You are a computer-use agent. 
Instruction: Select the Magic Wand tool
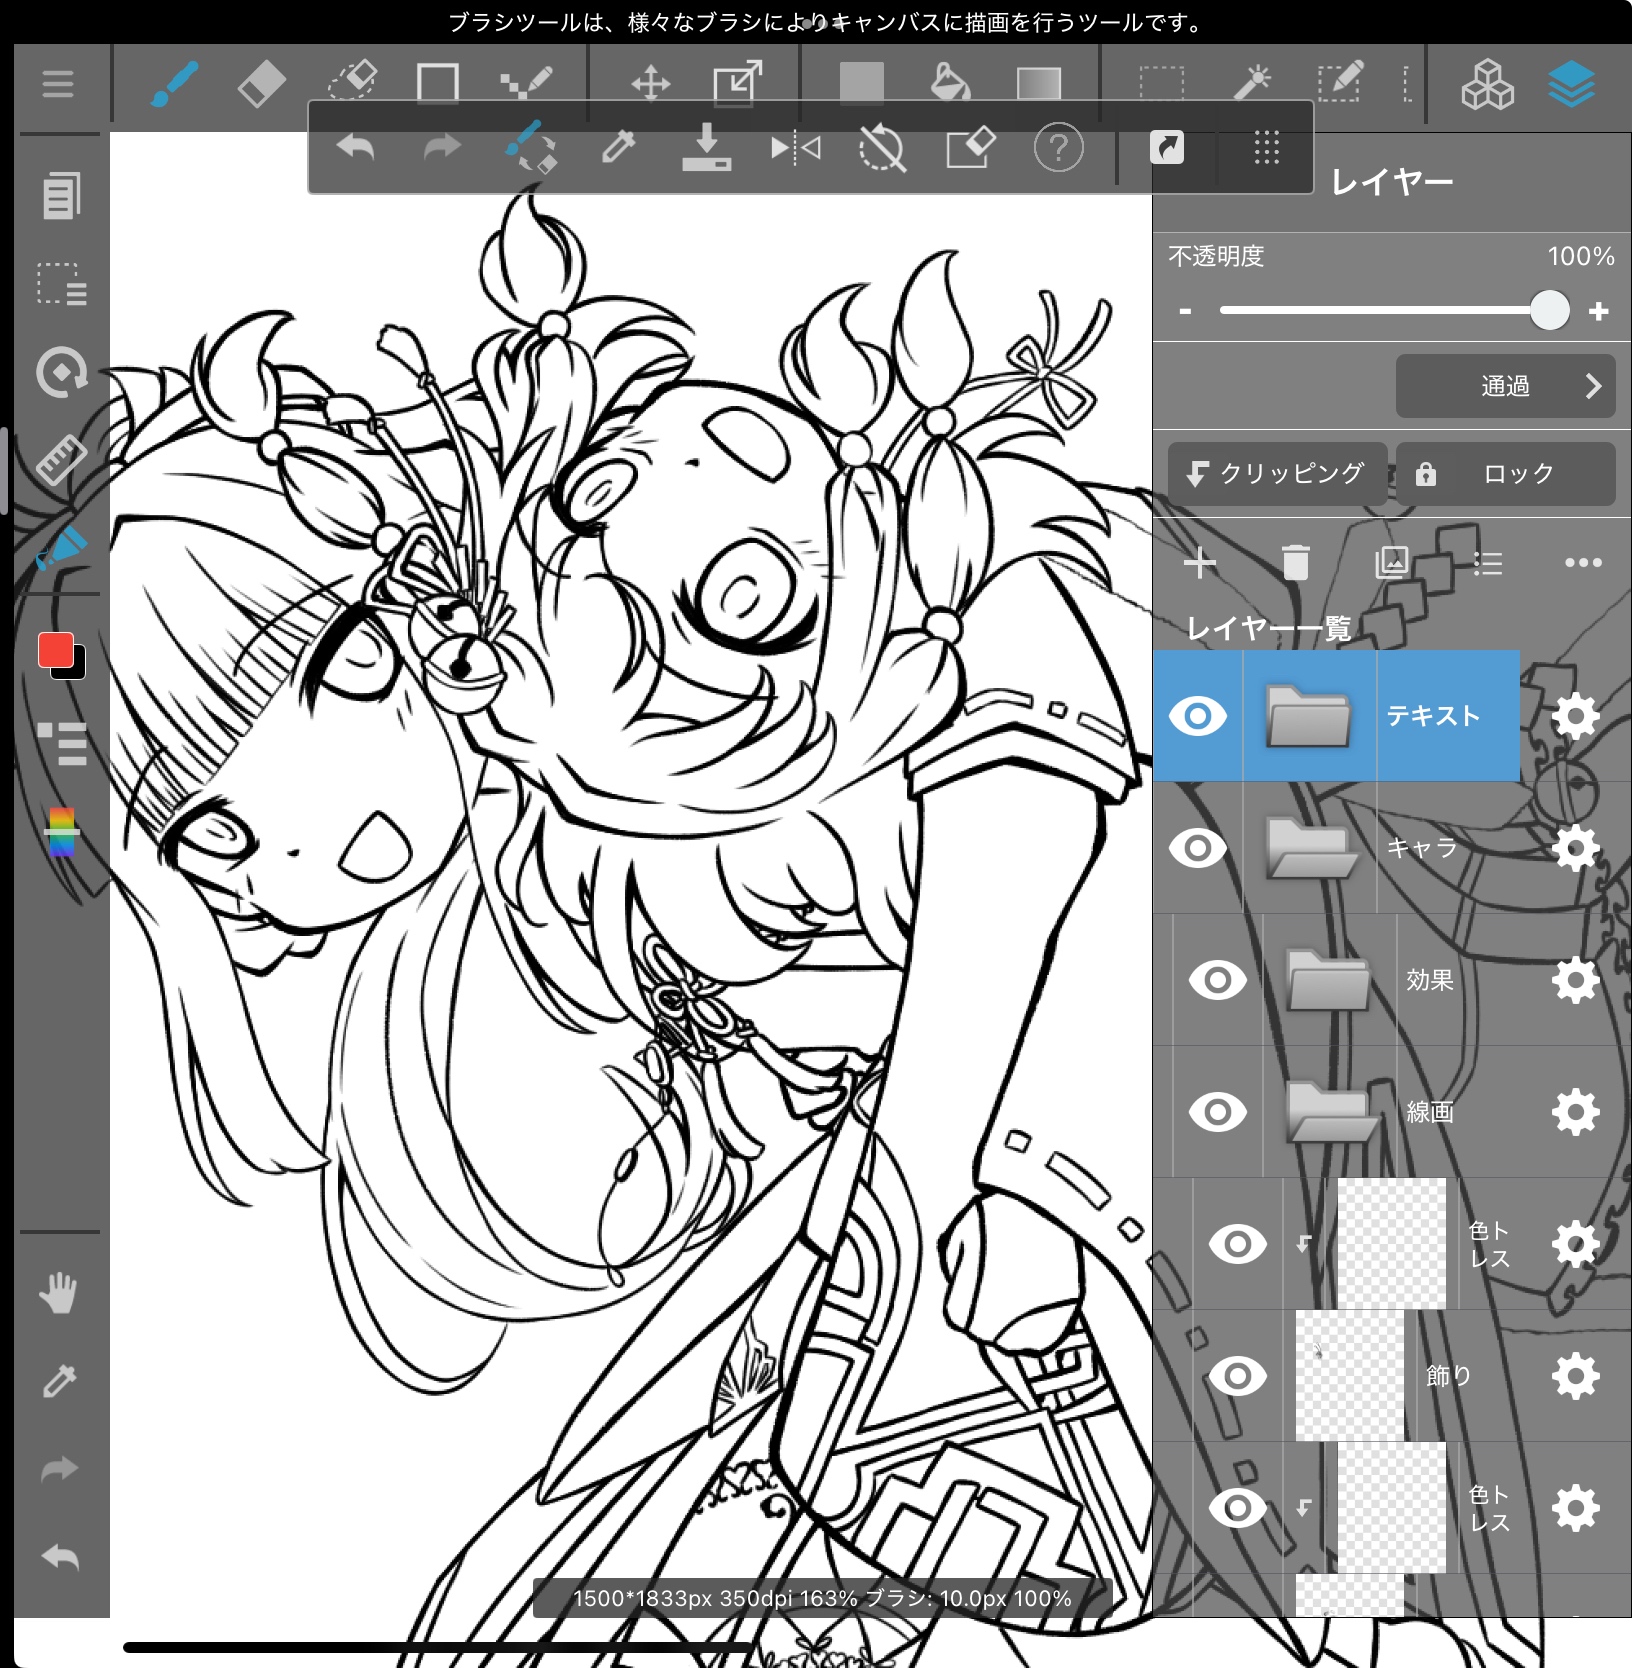[x=1251, y=83]
